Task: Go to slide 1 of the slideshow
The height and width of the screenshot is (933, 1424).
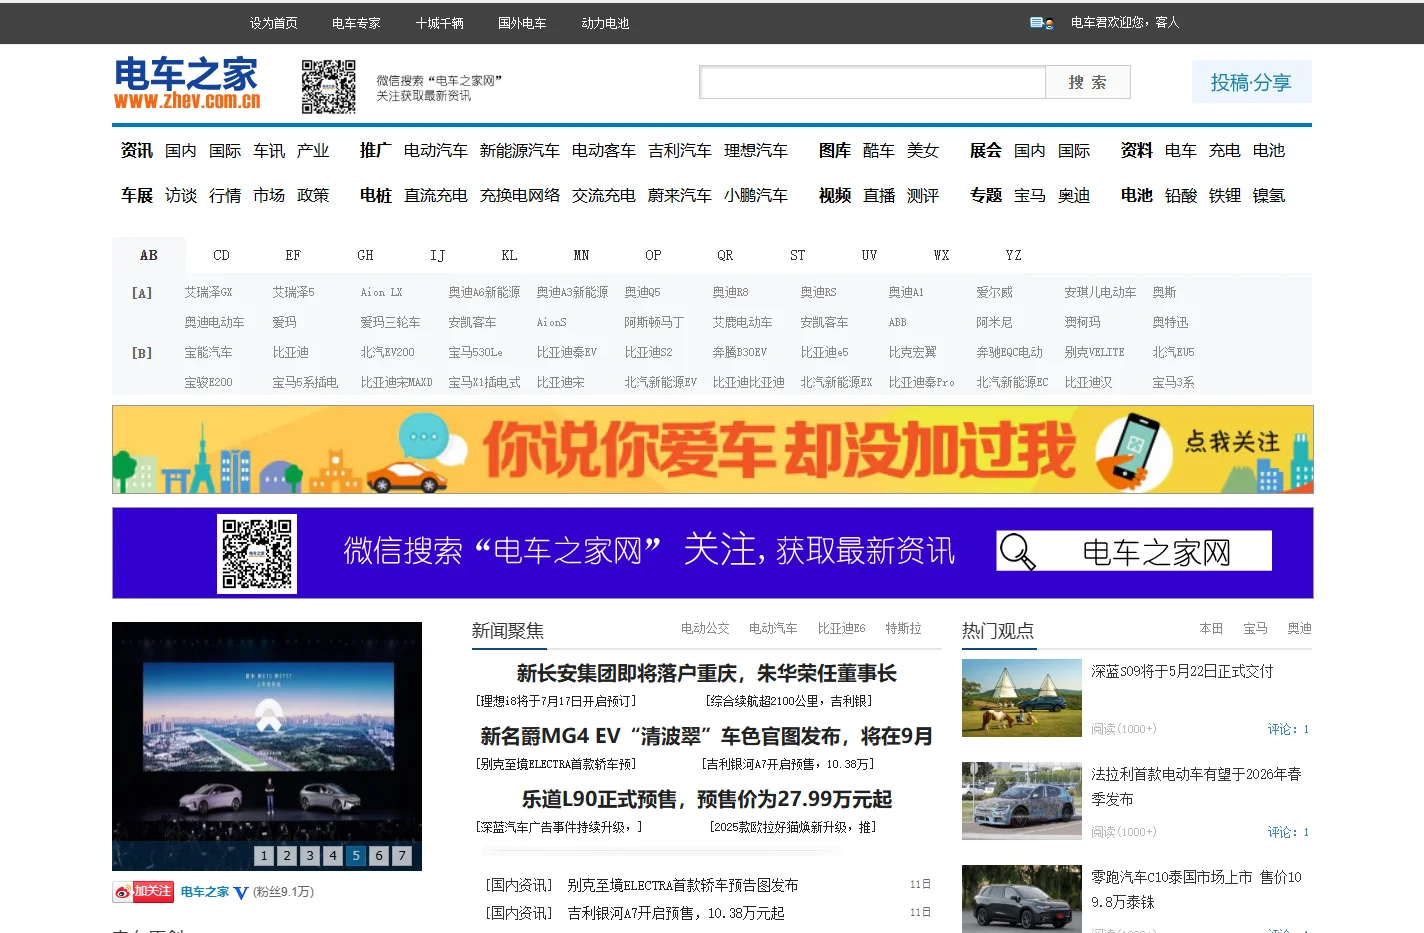Action: pos(264,855)
